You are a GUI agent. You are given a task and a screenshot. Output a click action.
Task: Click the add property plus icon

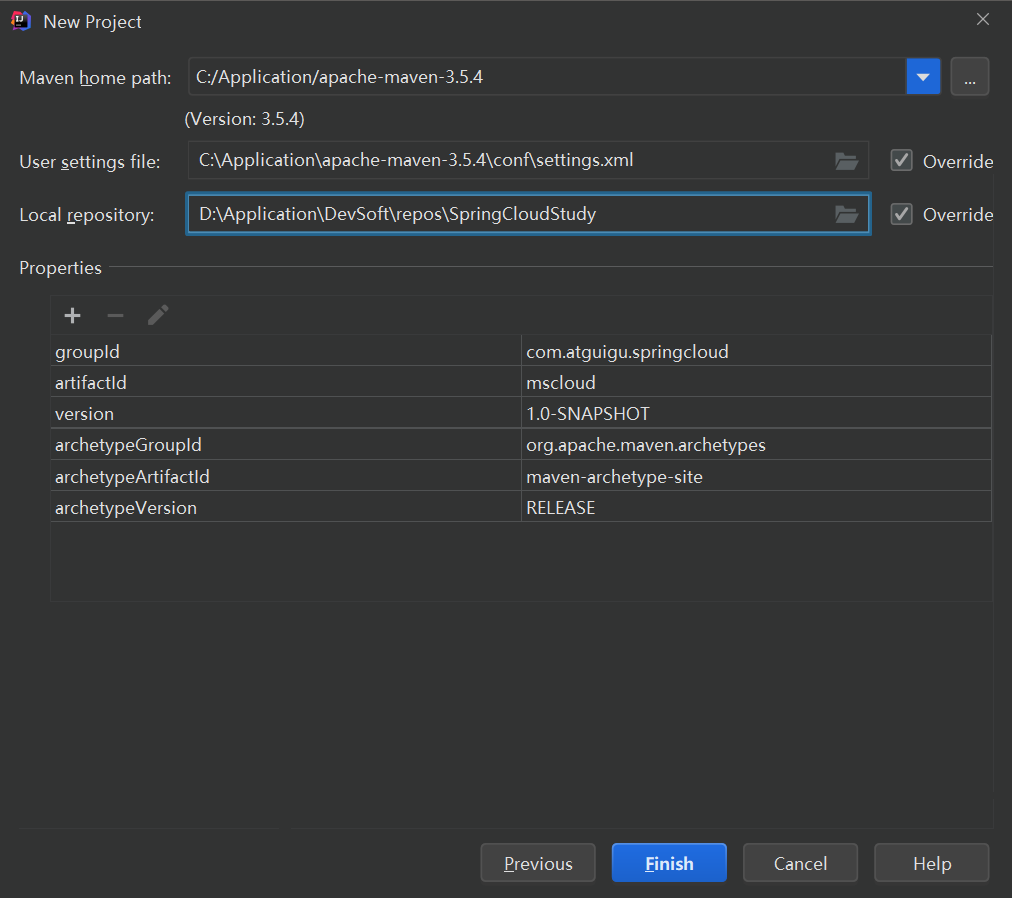[72, 316]
